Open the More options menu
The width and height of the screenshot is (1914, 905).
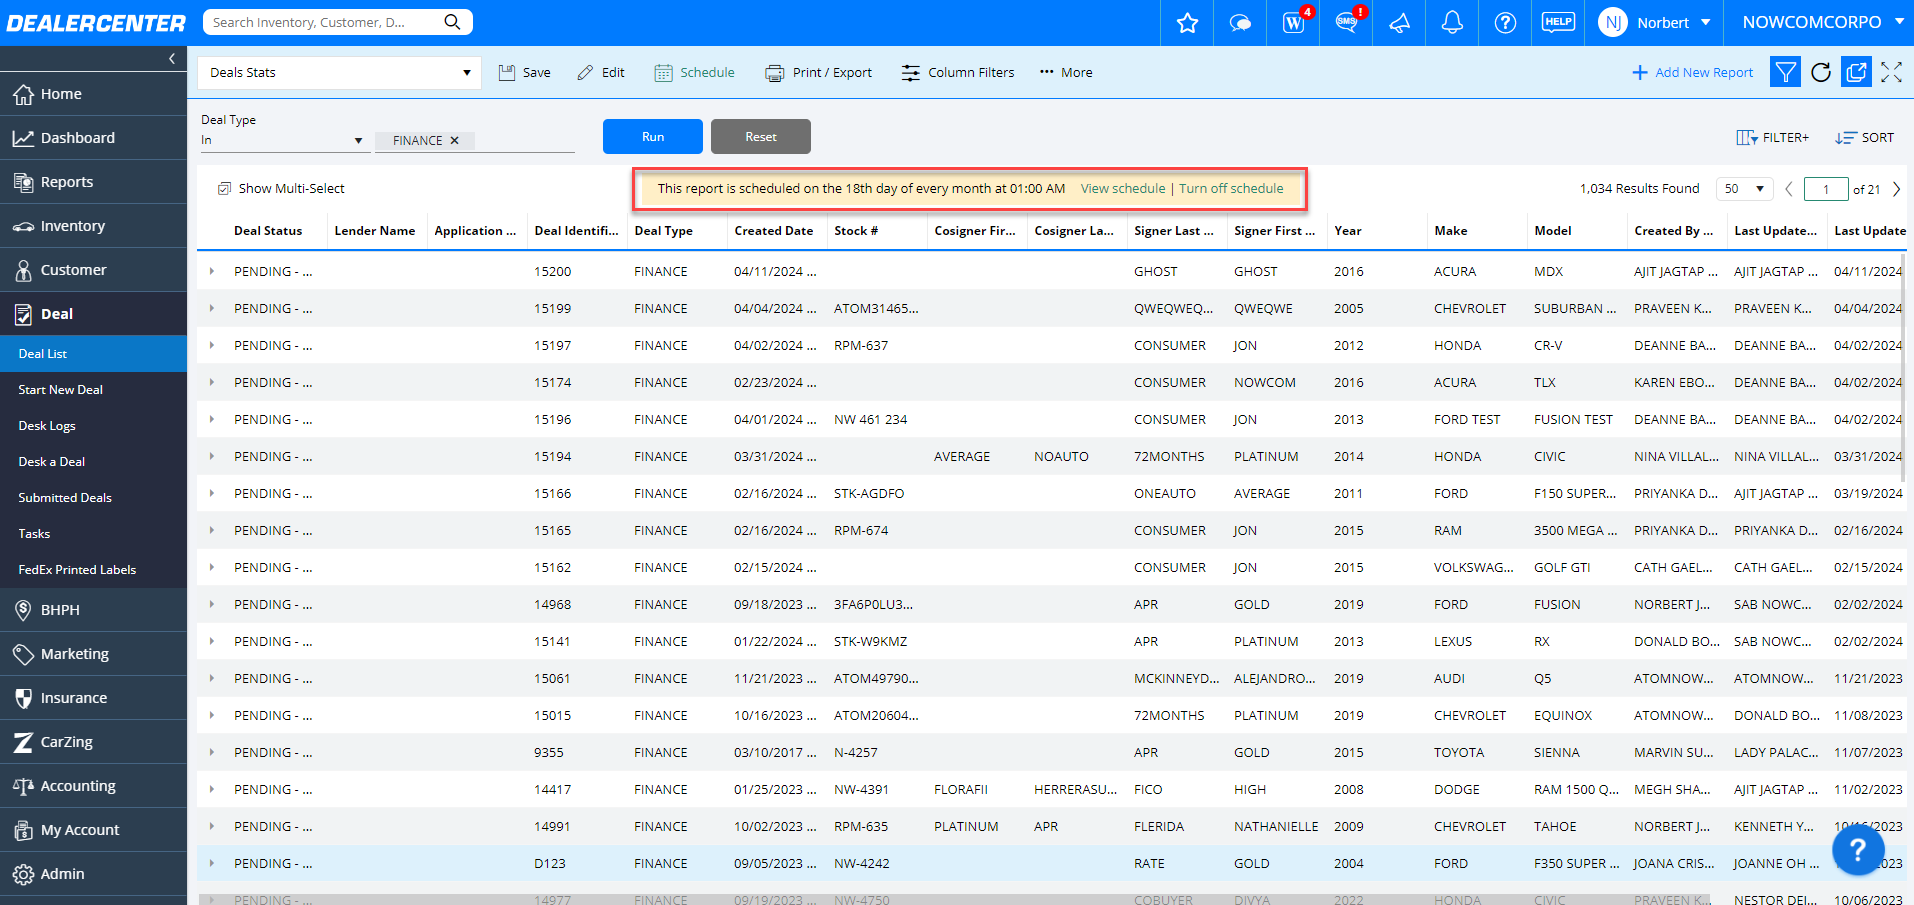pos(1065,72)
